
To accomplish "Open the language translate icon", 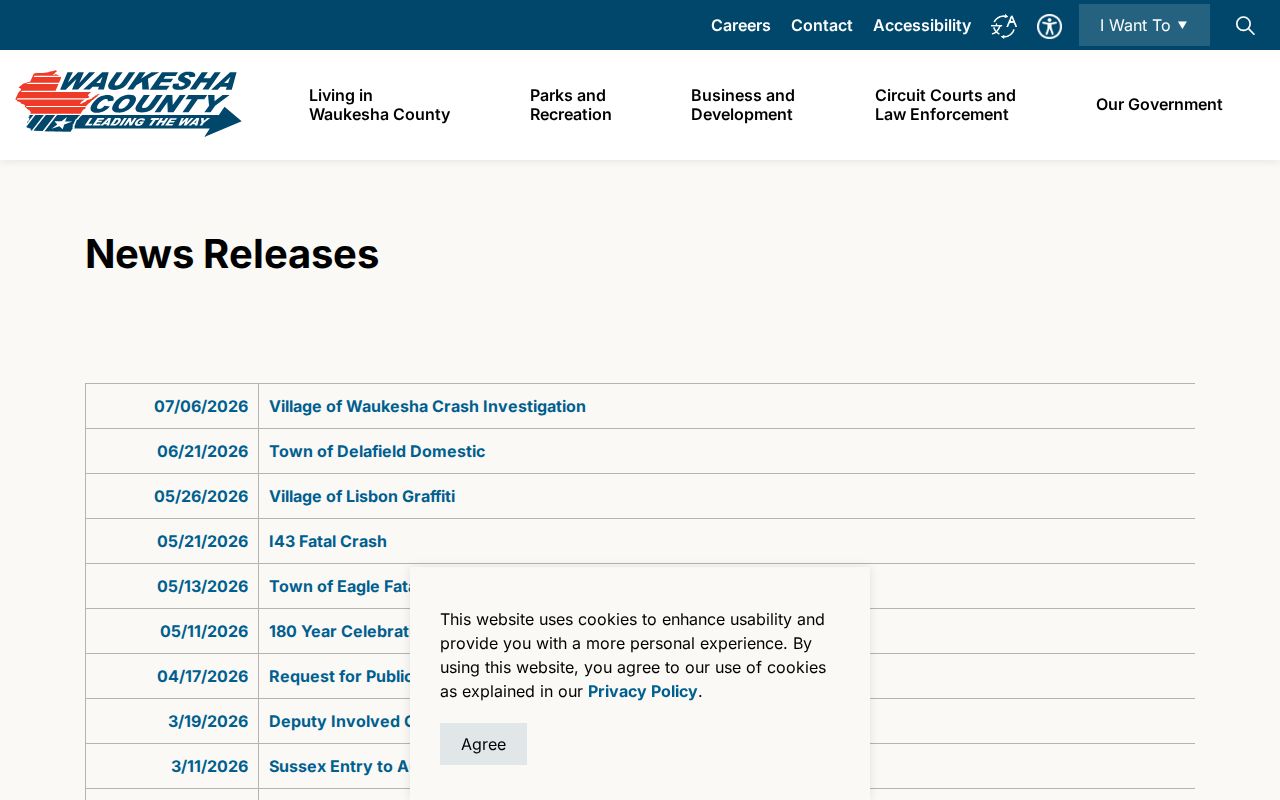I will point(1004,26).
